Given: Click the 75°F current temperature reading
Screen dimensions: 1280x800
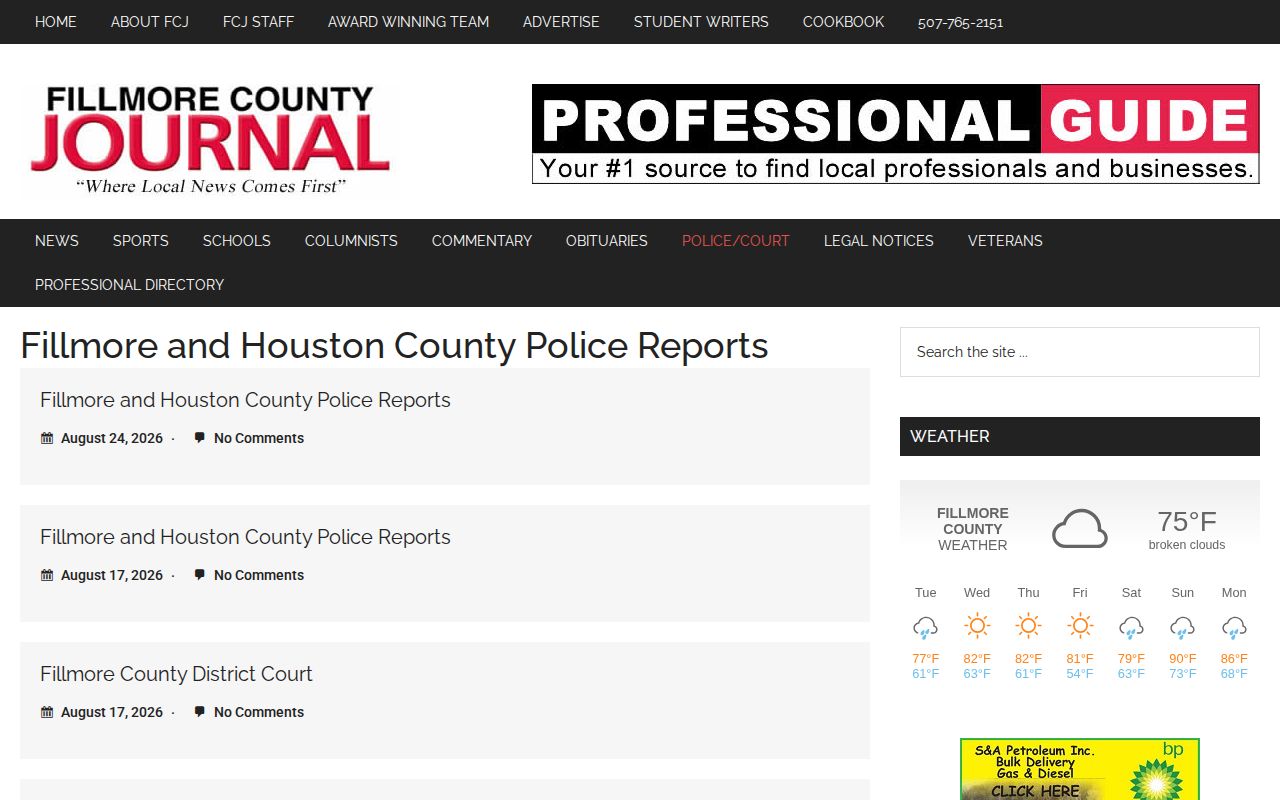Looking at the screenshot, I should [x=1187, y=521].
